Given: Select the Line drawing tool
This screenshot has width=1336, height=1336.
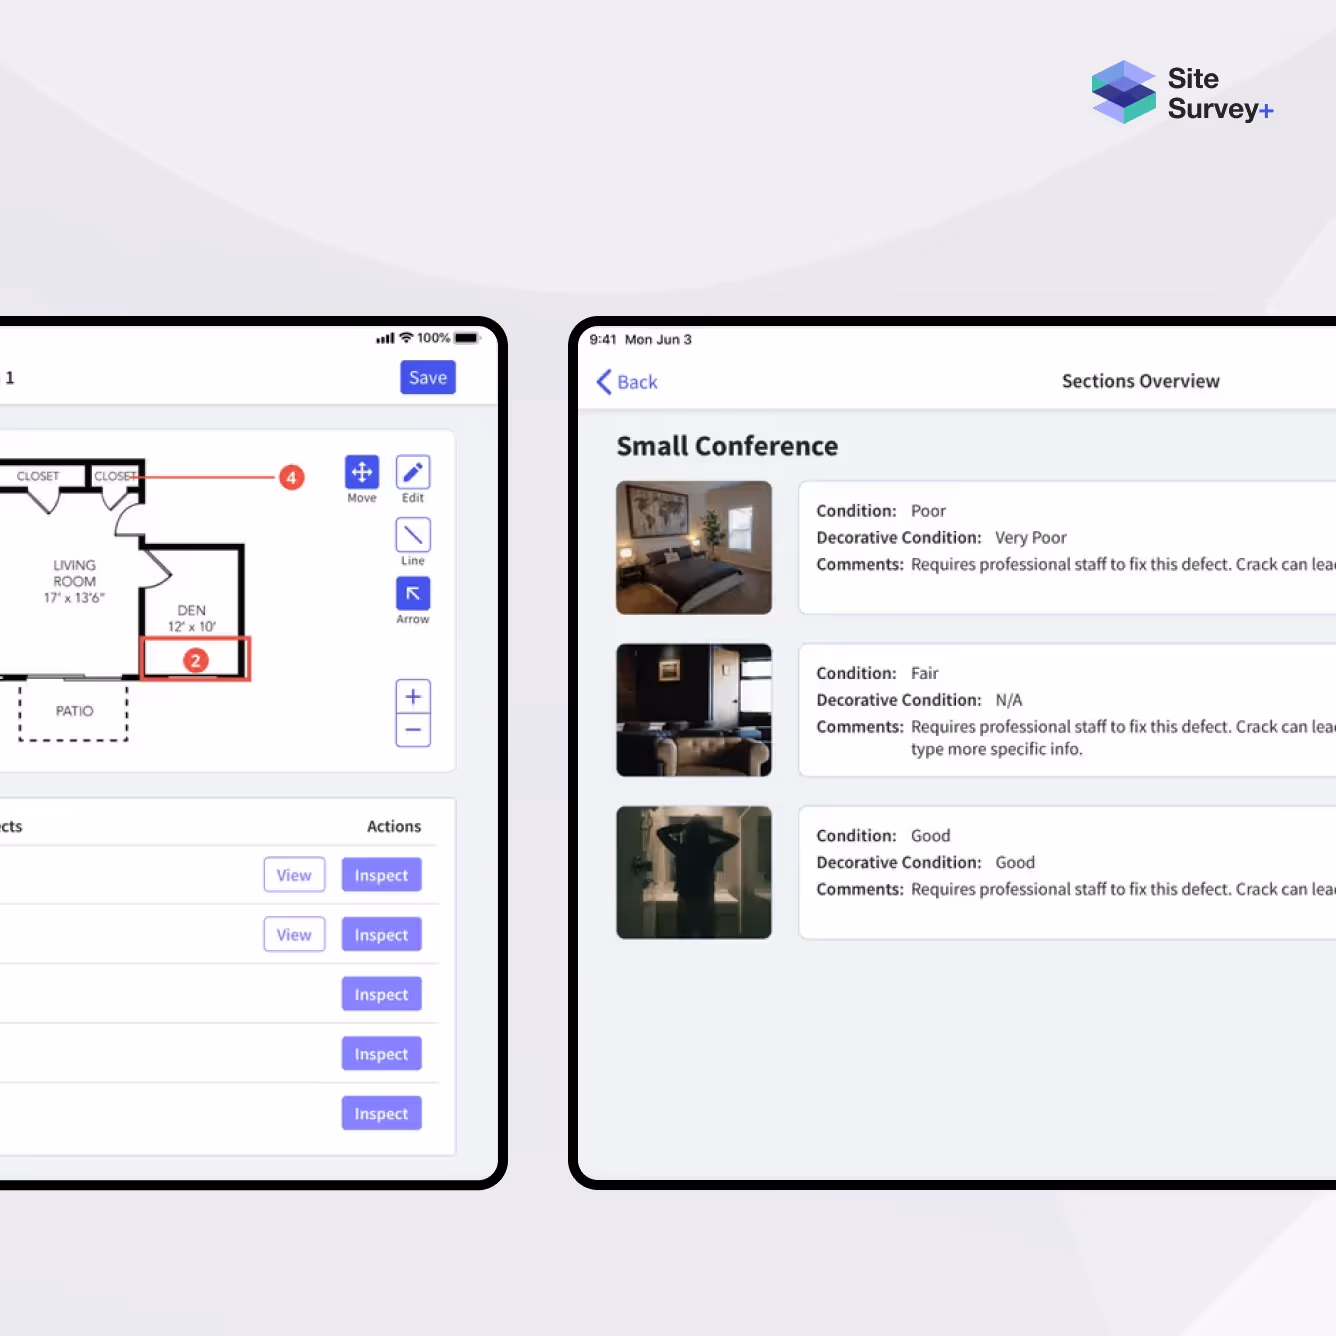Looking at the screenshot, I should 413,535.
